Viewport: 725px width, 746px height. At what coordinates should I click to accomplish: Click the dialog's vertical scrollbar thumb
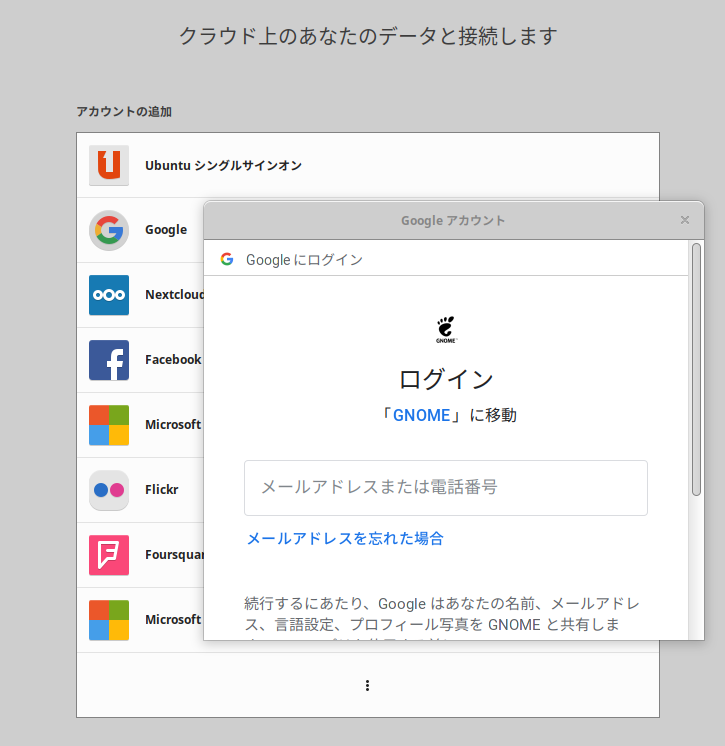point(696,369)
